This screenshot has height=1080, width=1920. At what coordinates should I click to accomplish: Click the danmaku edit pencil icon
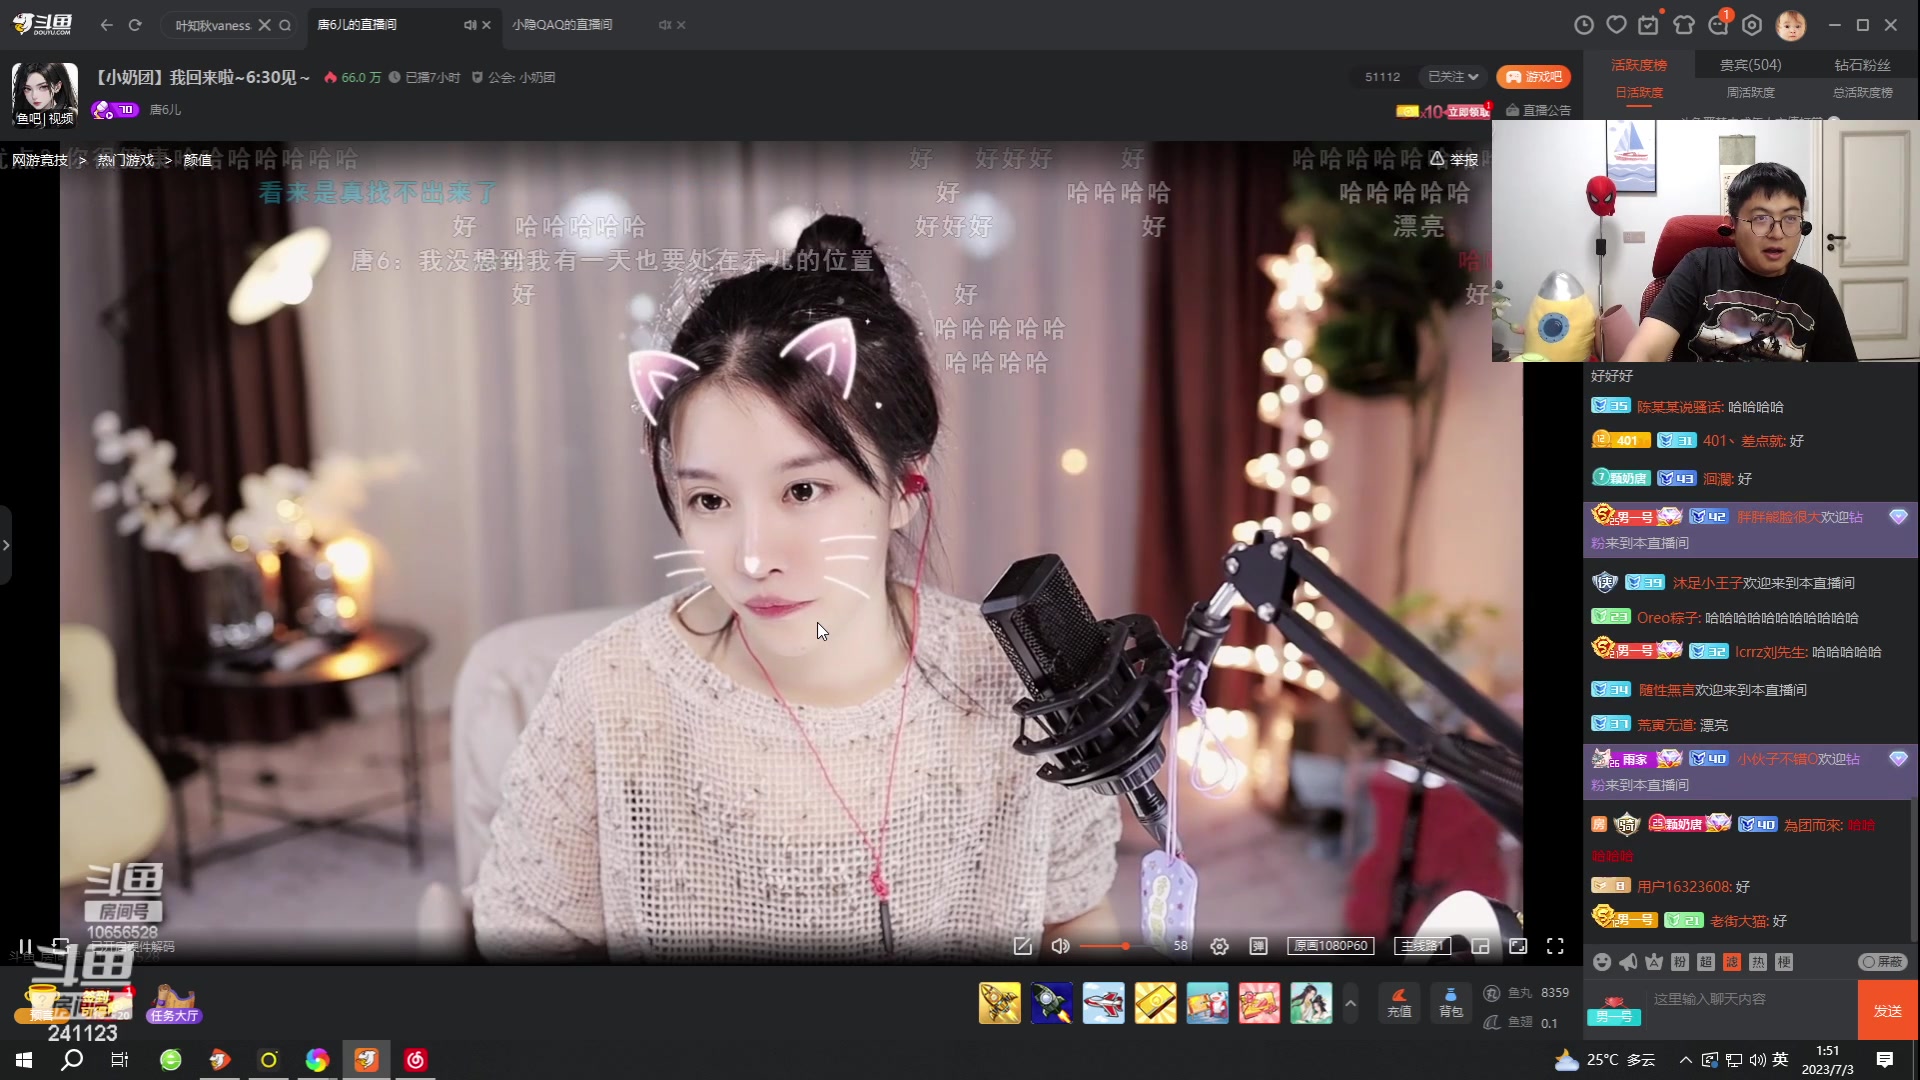(1022, 946)
